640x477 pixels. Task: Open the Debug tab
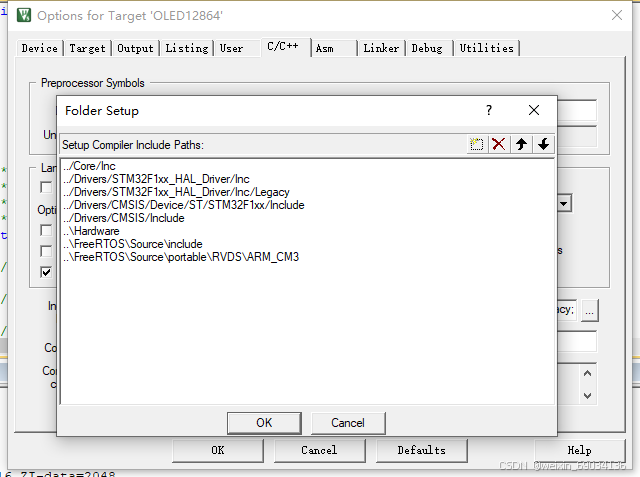point(427,48)
